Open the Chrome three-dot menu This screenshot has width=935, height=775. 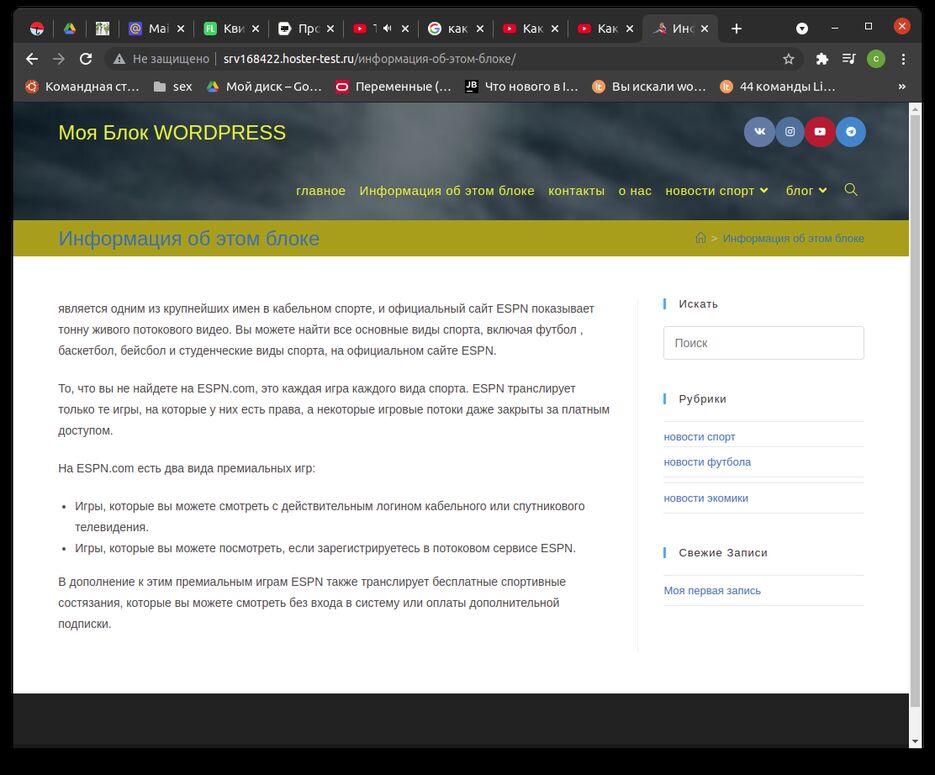(x=903, y=58)
